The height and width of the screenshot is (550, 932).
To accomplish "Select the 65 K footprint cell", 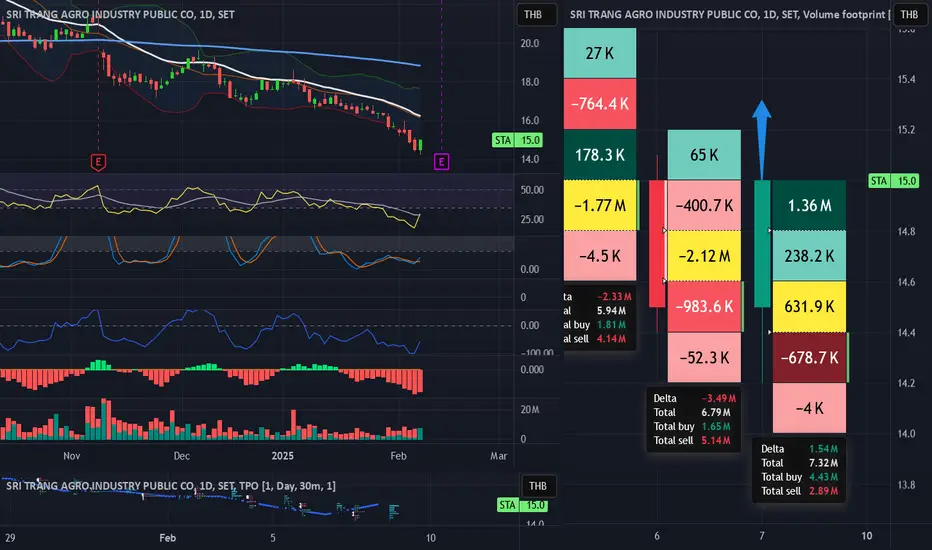I will [704, 155].
